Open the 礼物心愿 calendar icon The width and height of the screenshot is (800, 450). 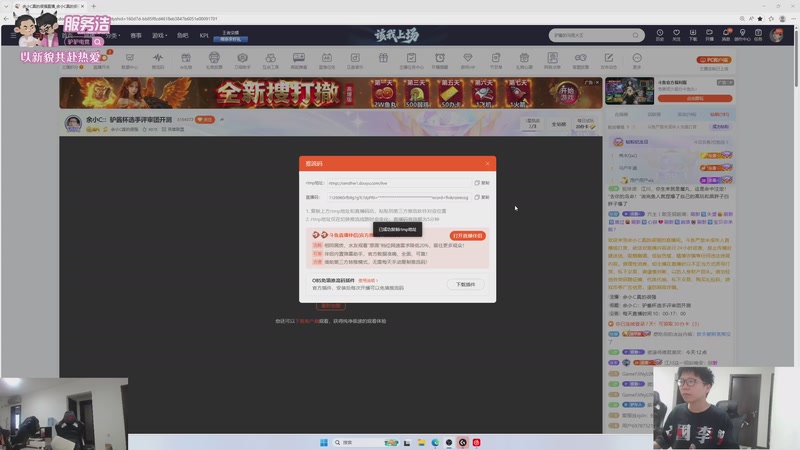coord(524,61)
